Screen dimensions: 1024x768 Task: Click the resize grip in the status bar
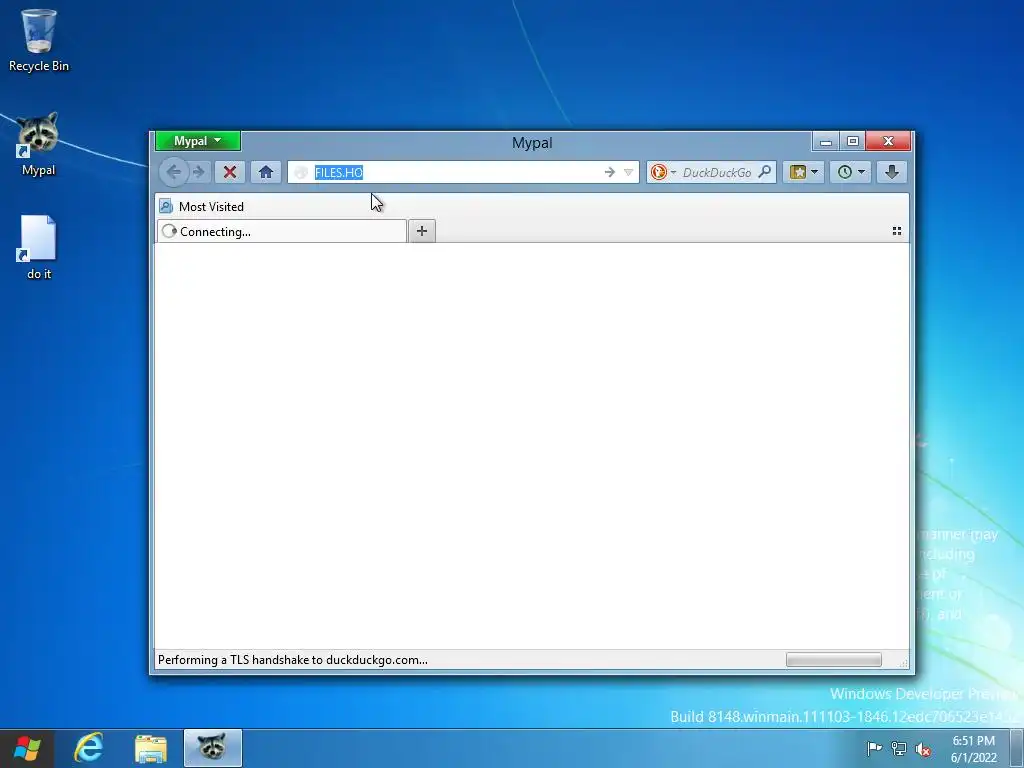903,662
